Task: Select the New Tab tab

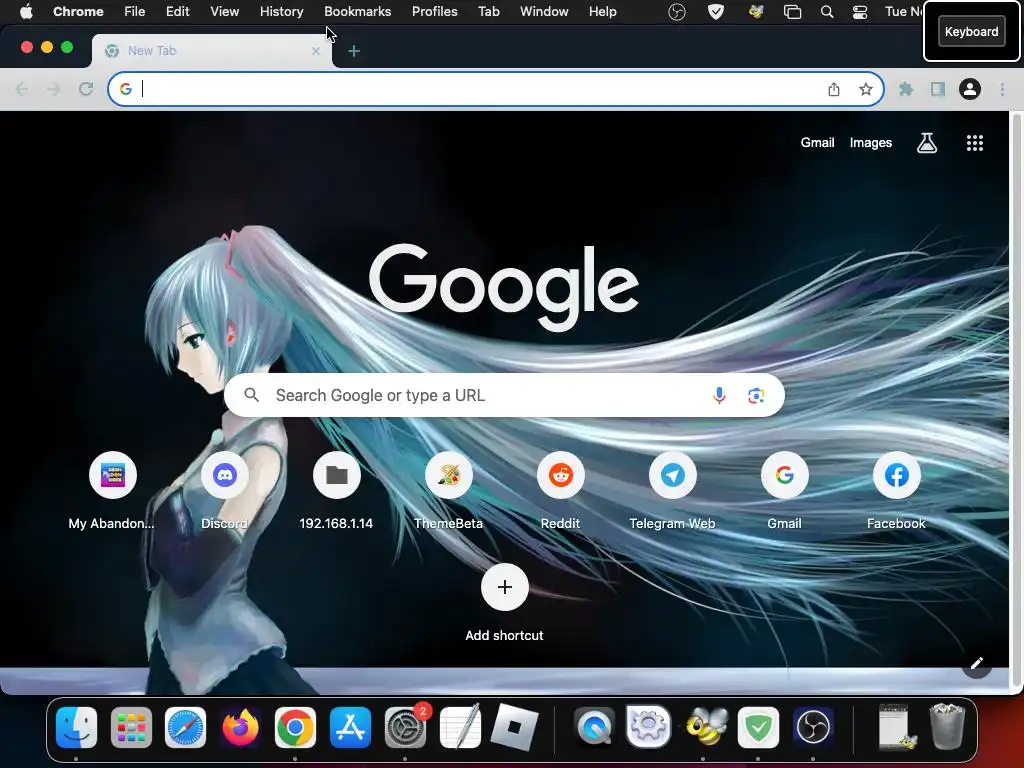Action: pyautogui.click(x=212, y=50)
